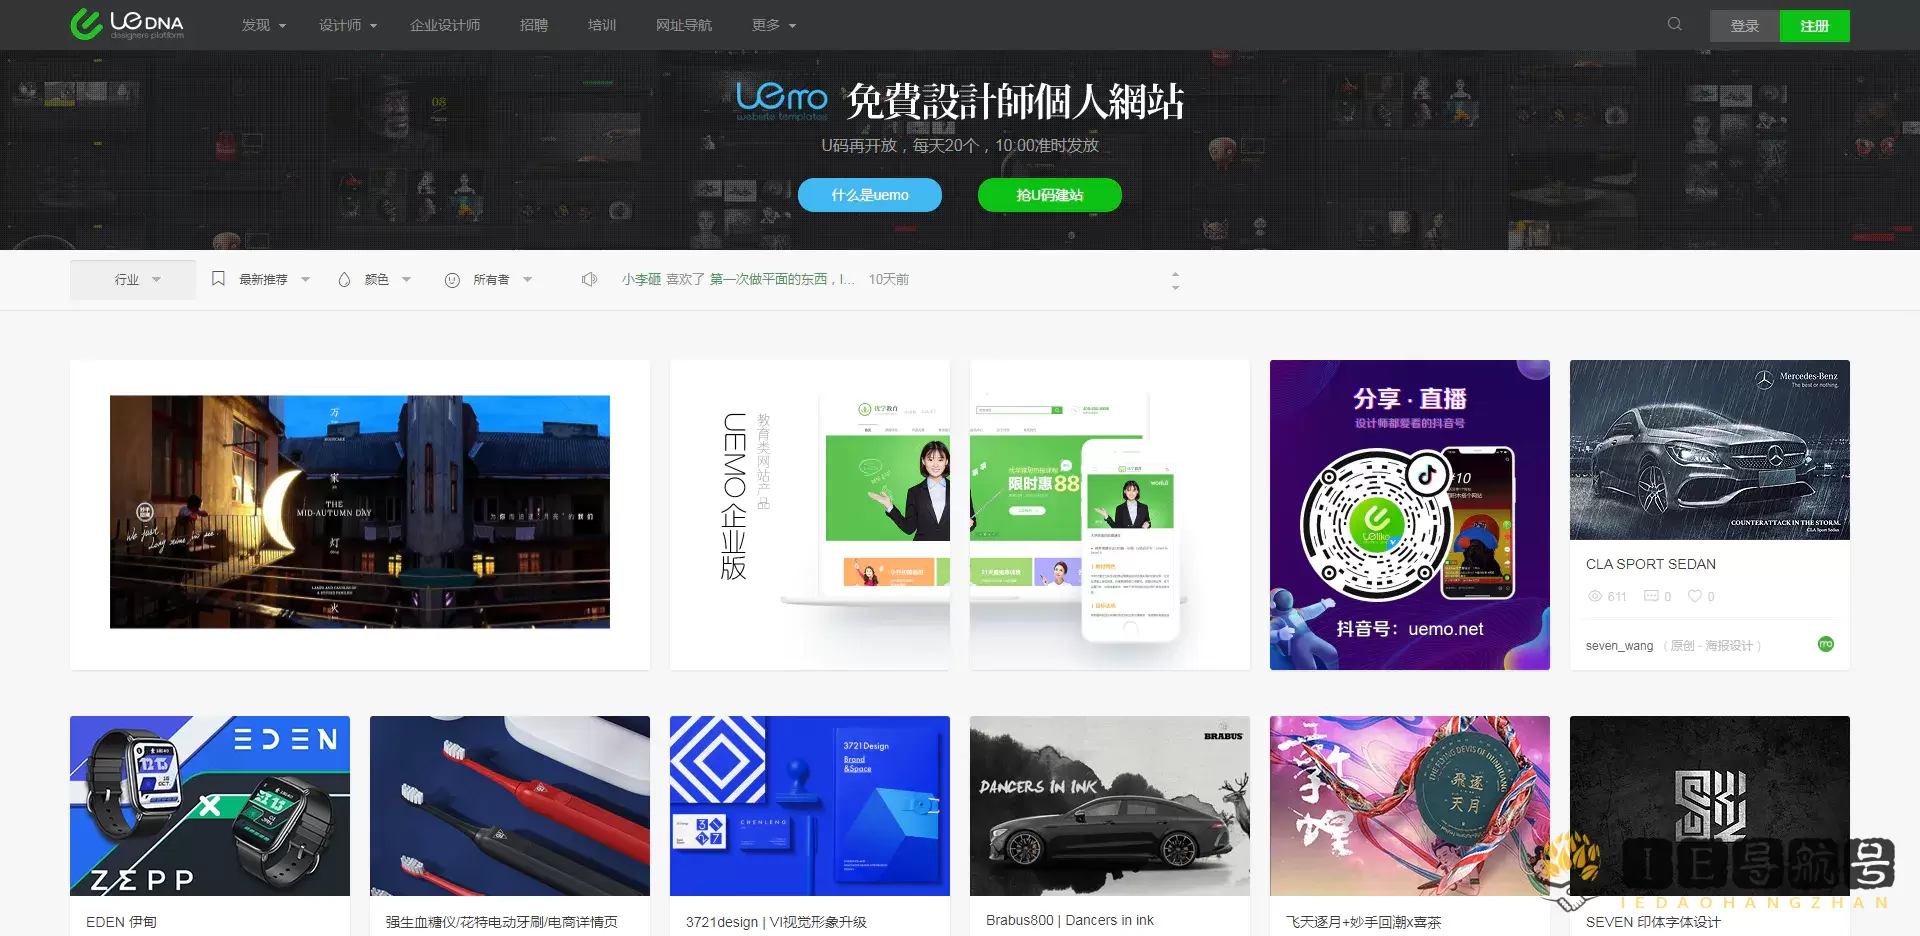Open the EDEN ZEPP watch project thumbnail
Viewport: 1920px width, 936px height.
tap(210, 806)
